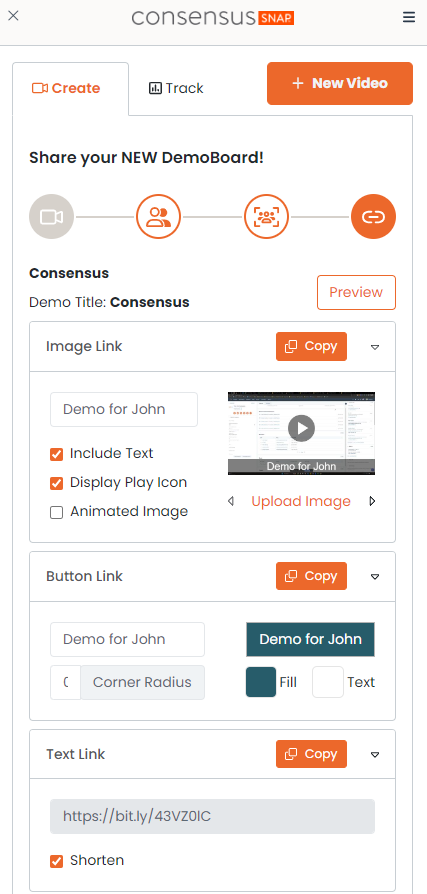427x894 pixels.
Task: Click the Demo for John preview button
Action: pos(310,639)
